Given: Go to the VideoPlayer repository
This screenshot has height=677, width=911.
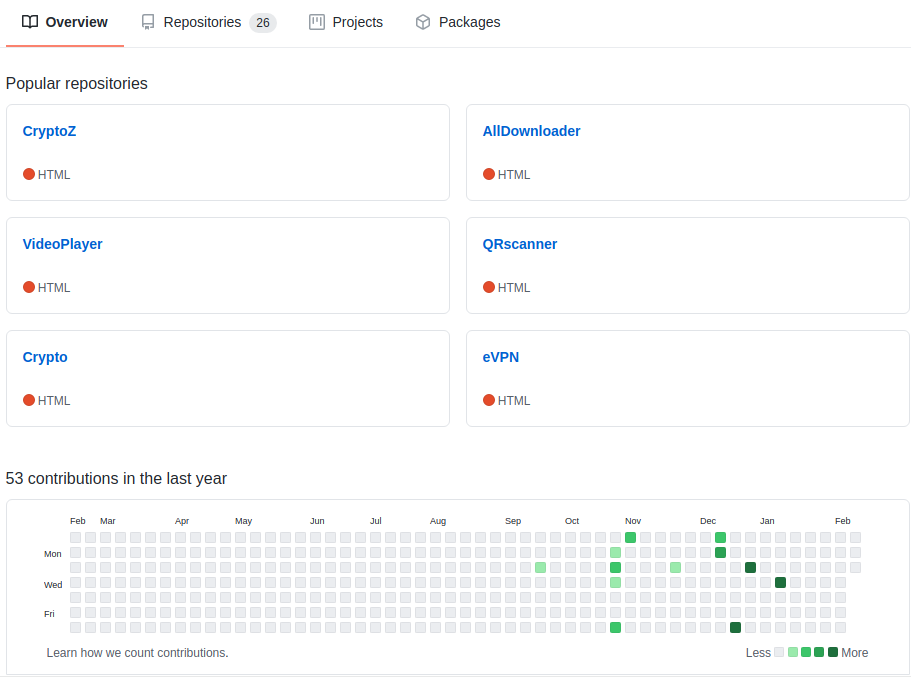Looking at the screenshot, I should (x=62, y=244).
